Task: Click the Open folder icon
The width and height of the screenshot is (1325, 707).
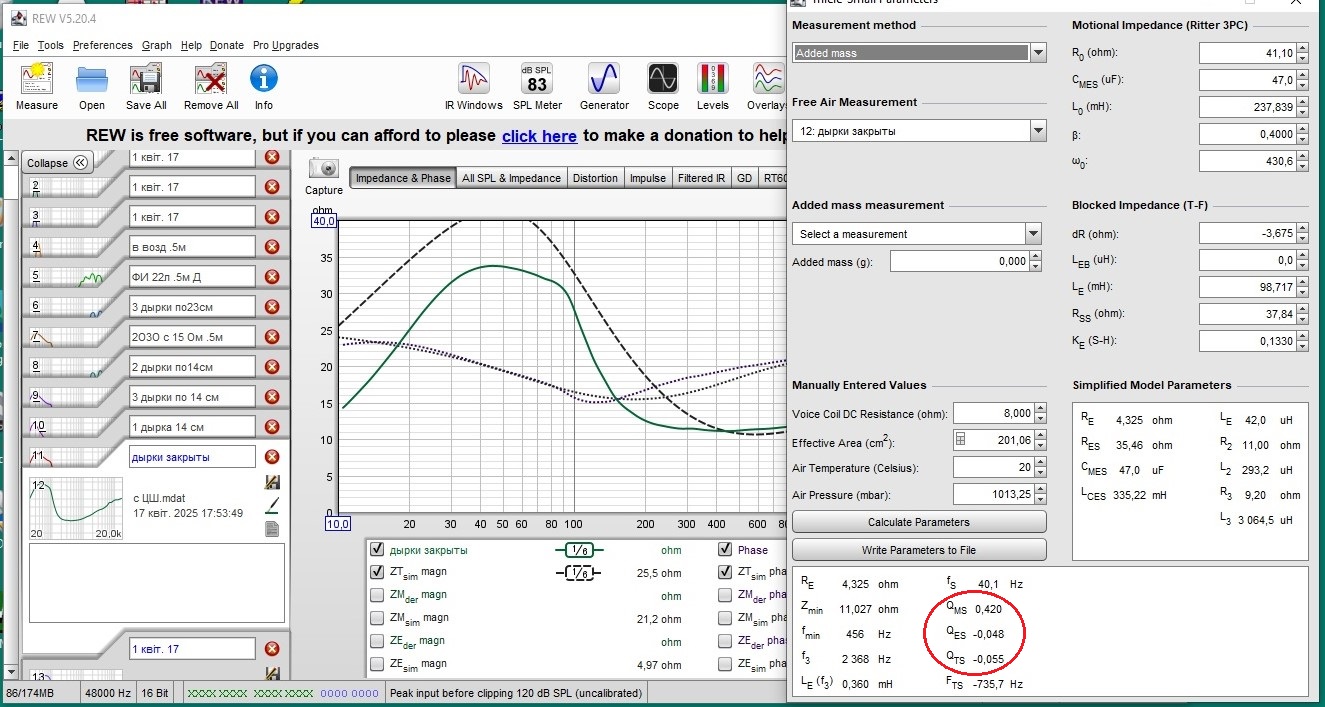Action: pyautogui.click(x=92, y=78)
